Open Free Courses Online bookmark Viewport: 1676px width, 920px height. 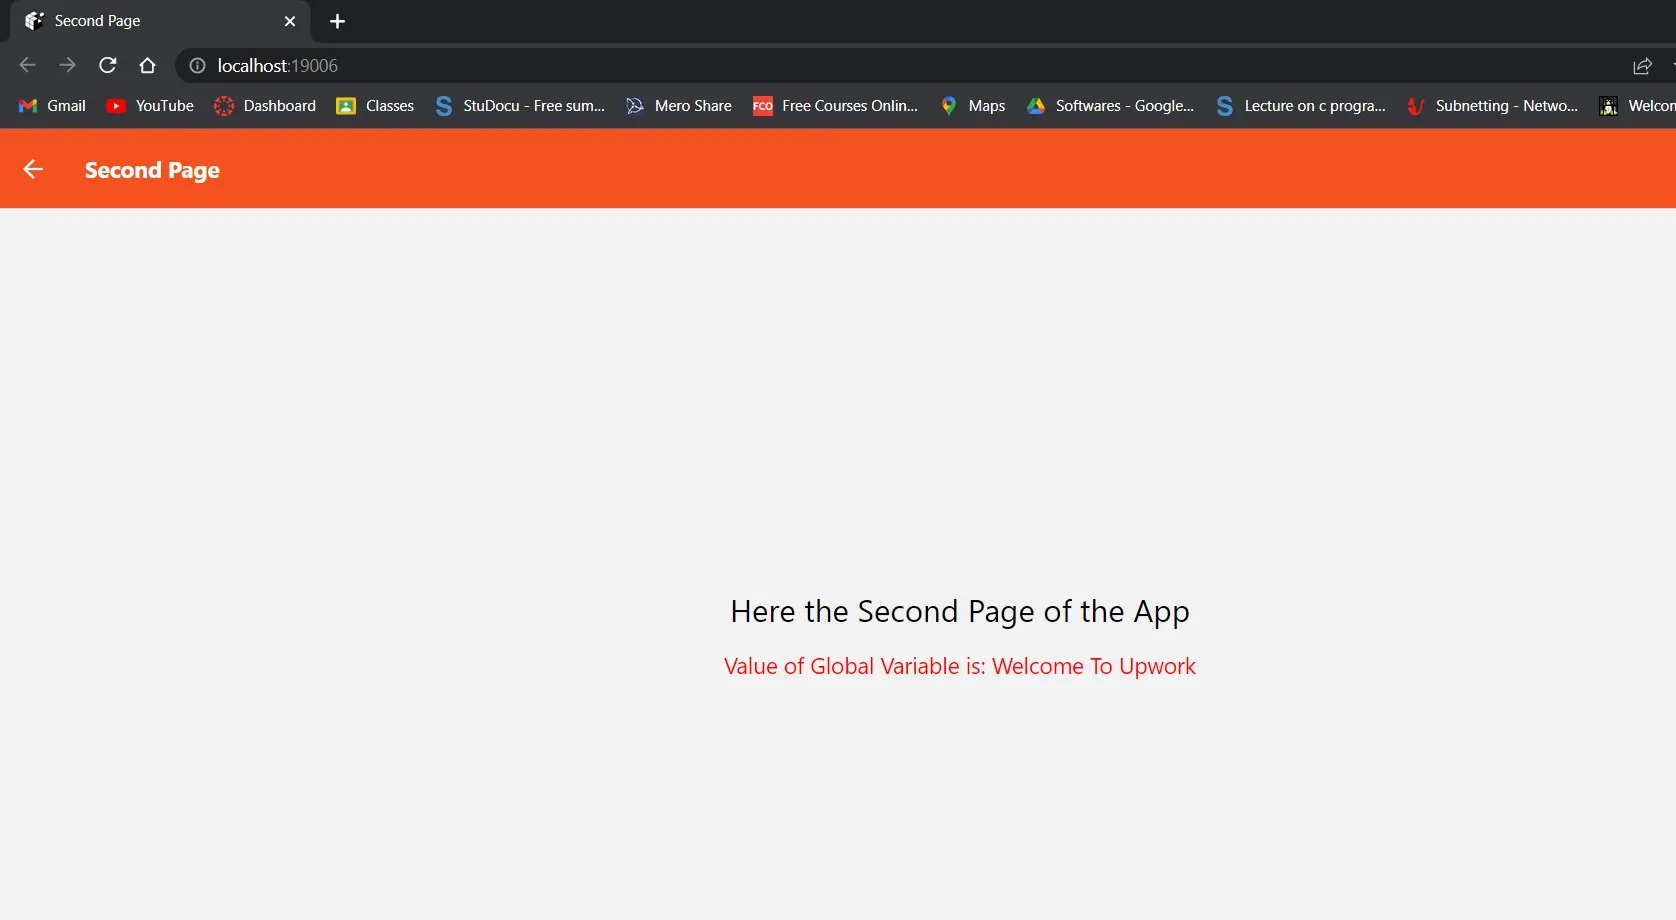(x=835, y=105)
